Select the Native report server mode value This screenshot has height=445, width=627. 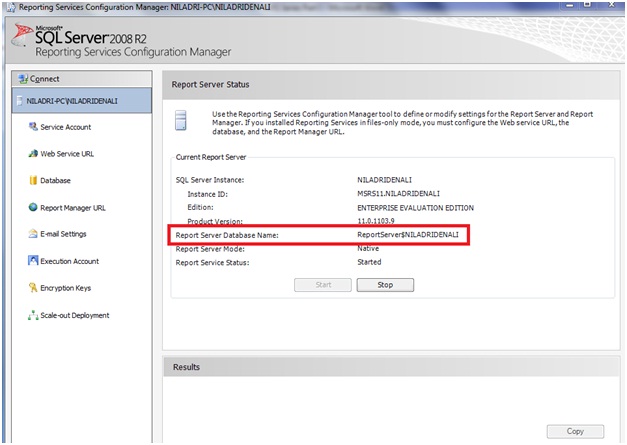(x=368, y=248)
